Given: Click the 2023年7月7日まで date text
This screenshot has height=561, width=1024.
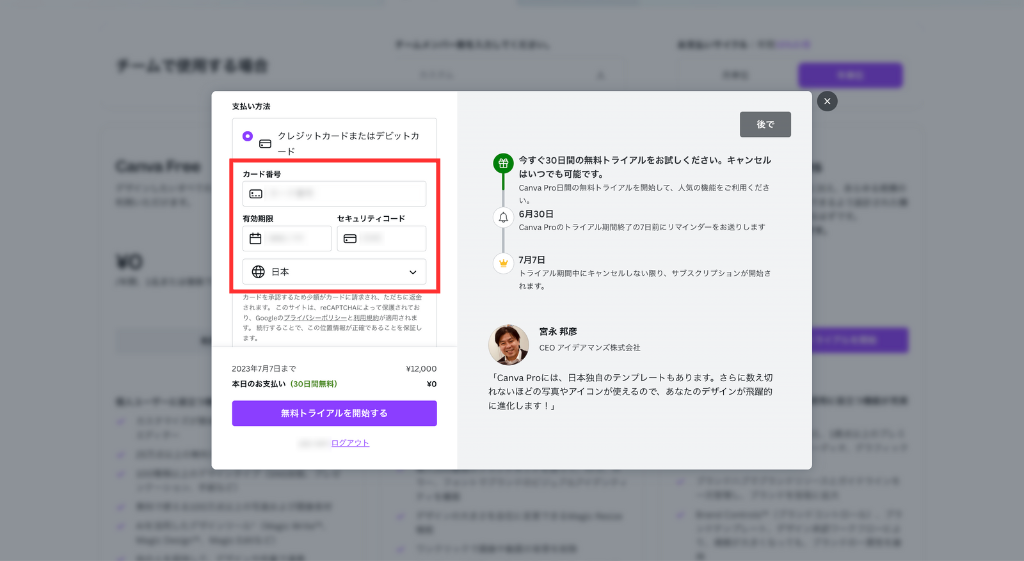Looking at the screenshot, I should [264, 368].
